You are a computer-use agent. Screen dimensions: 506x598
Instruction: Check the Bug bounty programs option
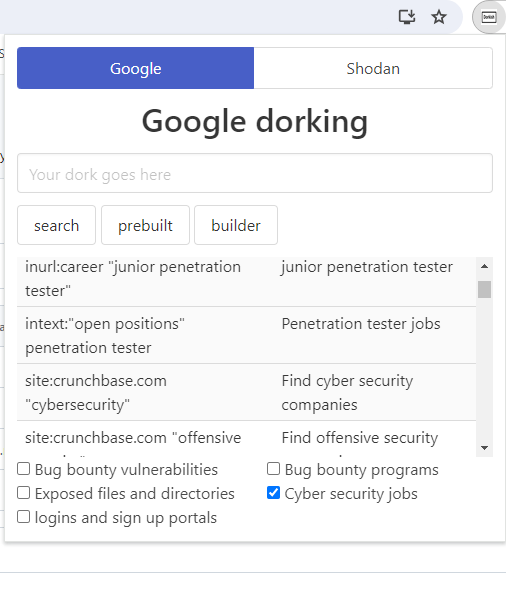tap(273, 469)
